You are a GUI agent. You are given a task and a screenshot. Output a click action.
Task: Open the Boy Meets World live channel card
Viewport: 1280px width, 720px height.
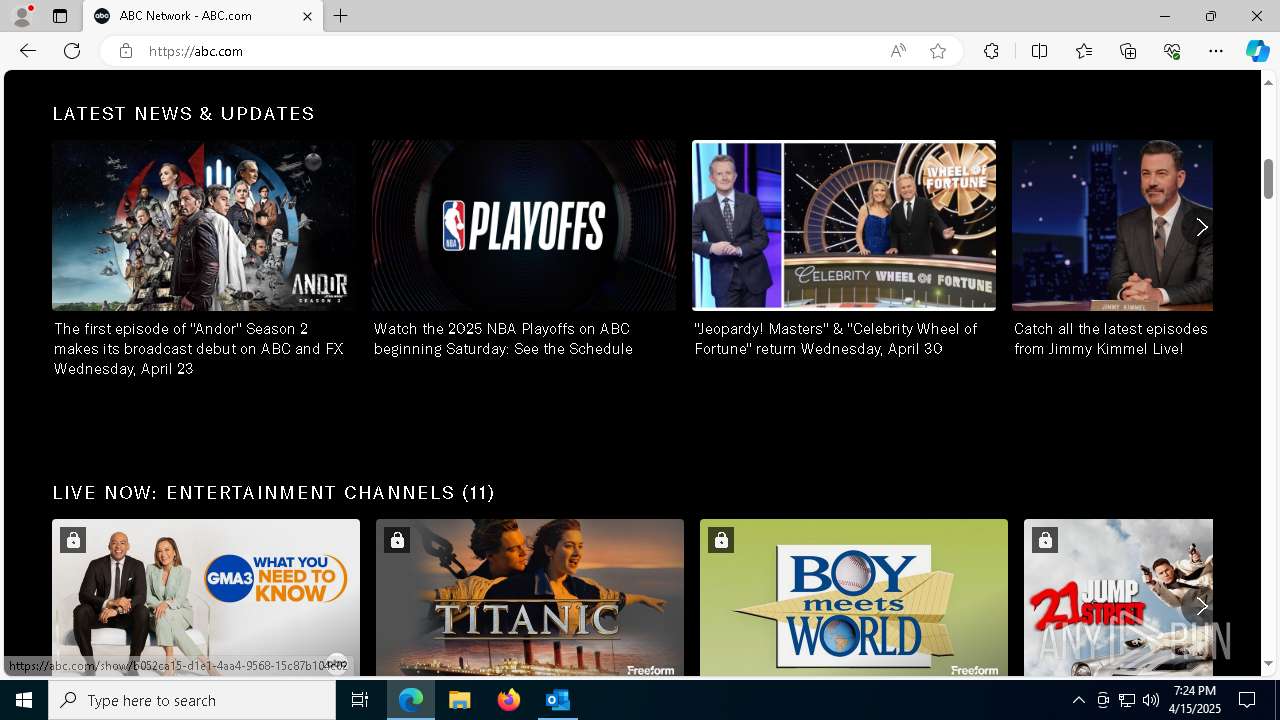point(854,597)
